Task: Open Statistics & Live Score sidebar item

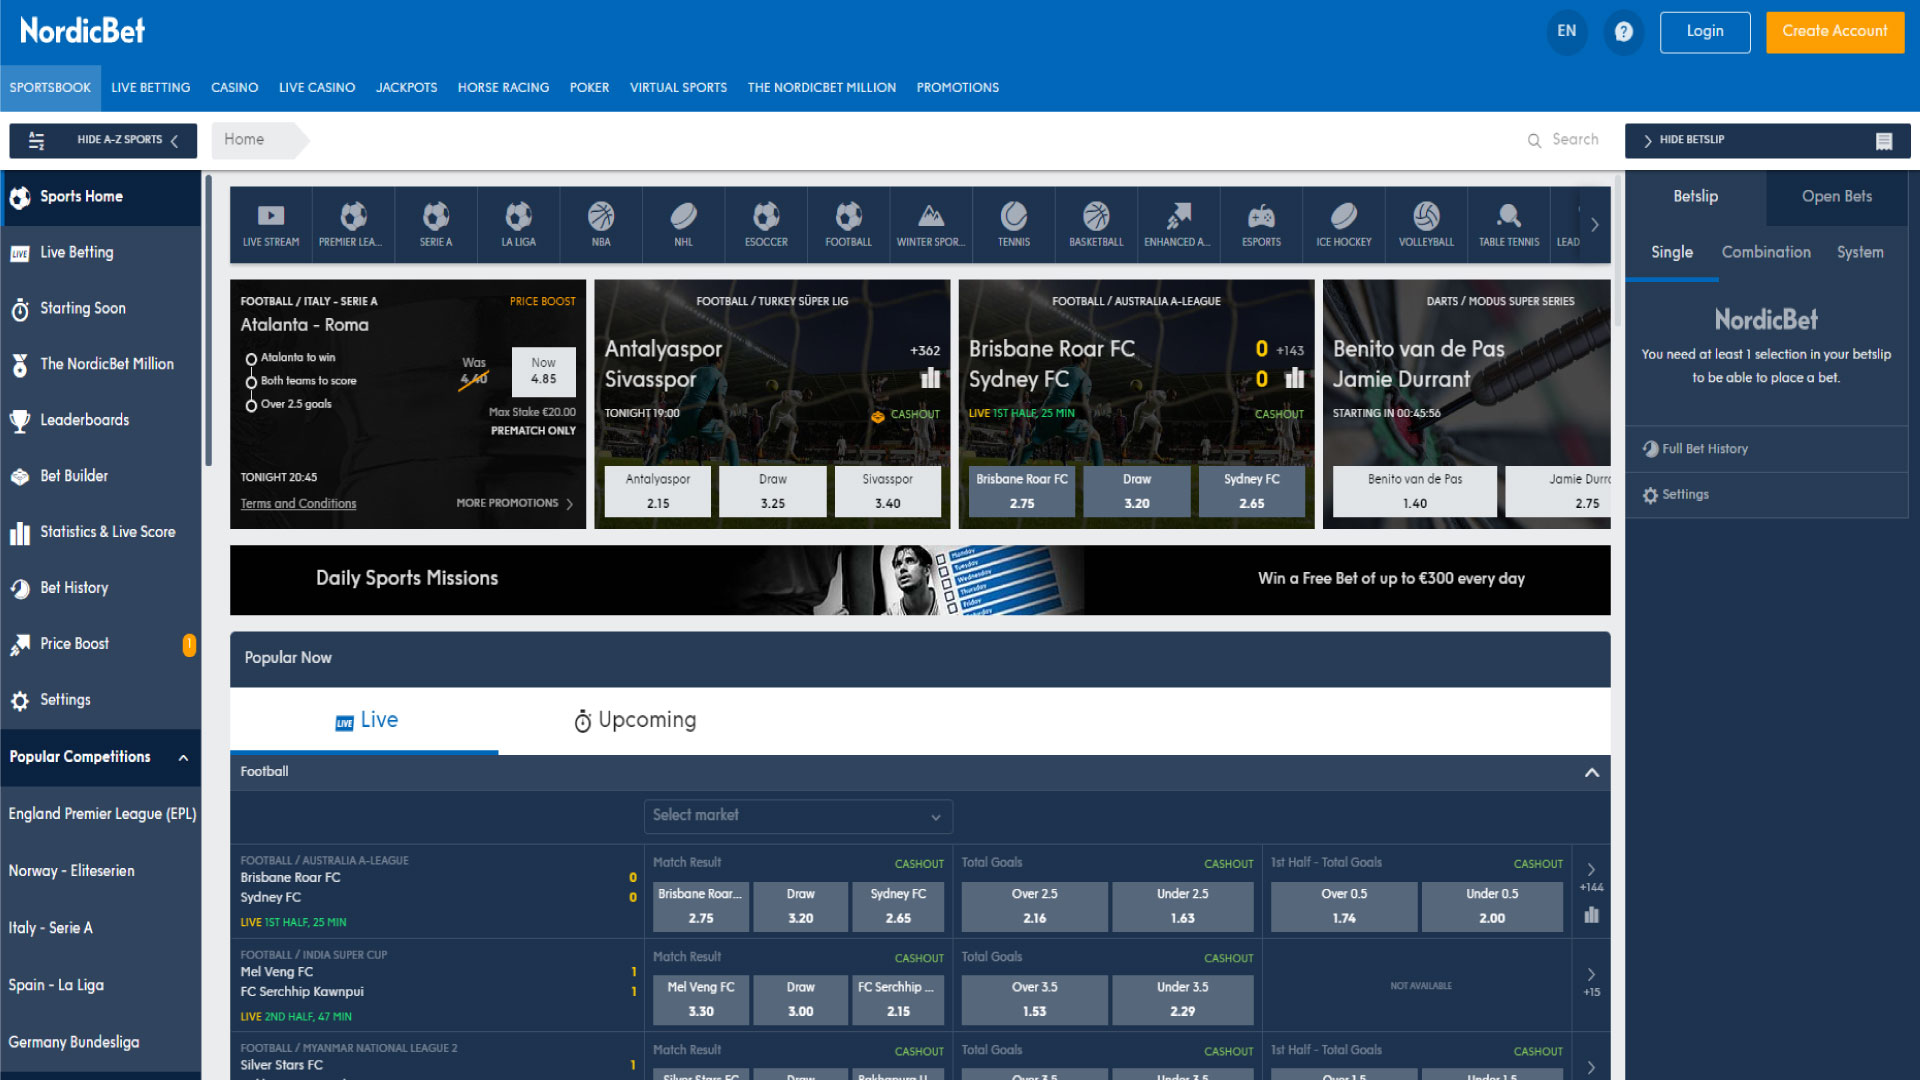Action: (100, 533)
